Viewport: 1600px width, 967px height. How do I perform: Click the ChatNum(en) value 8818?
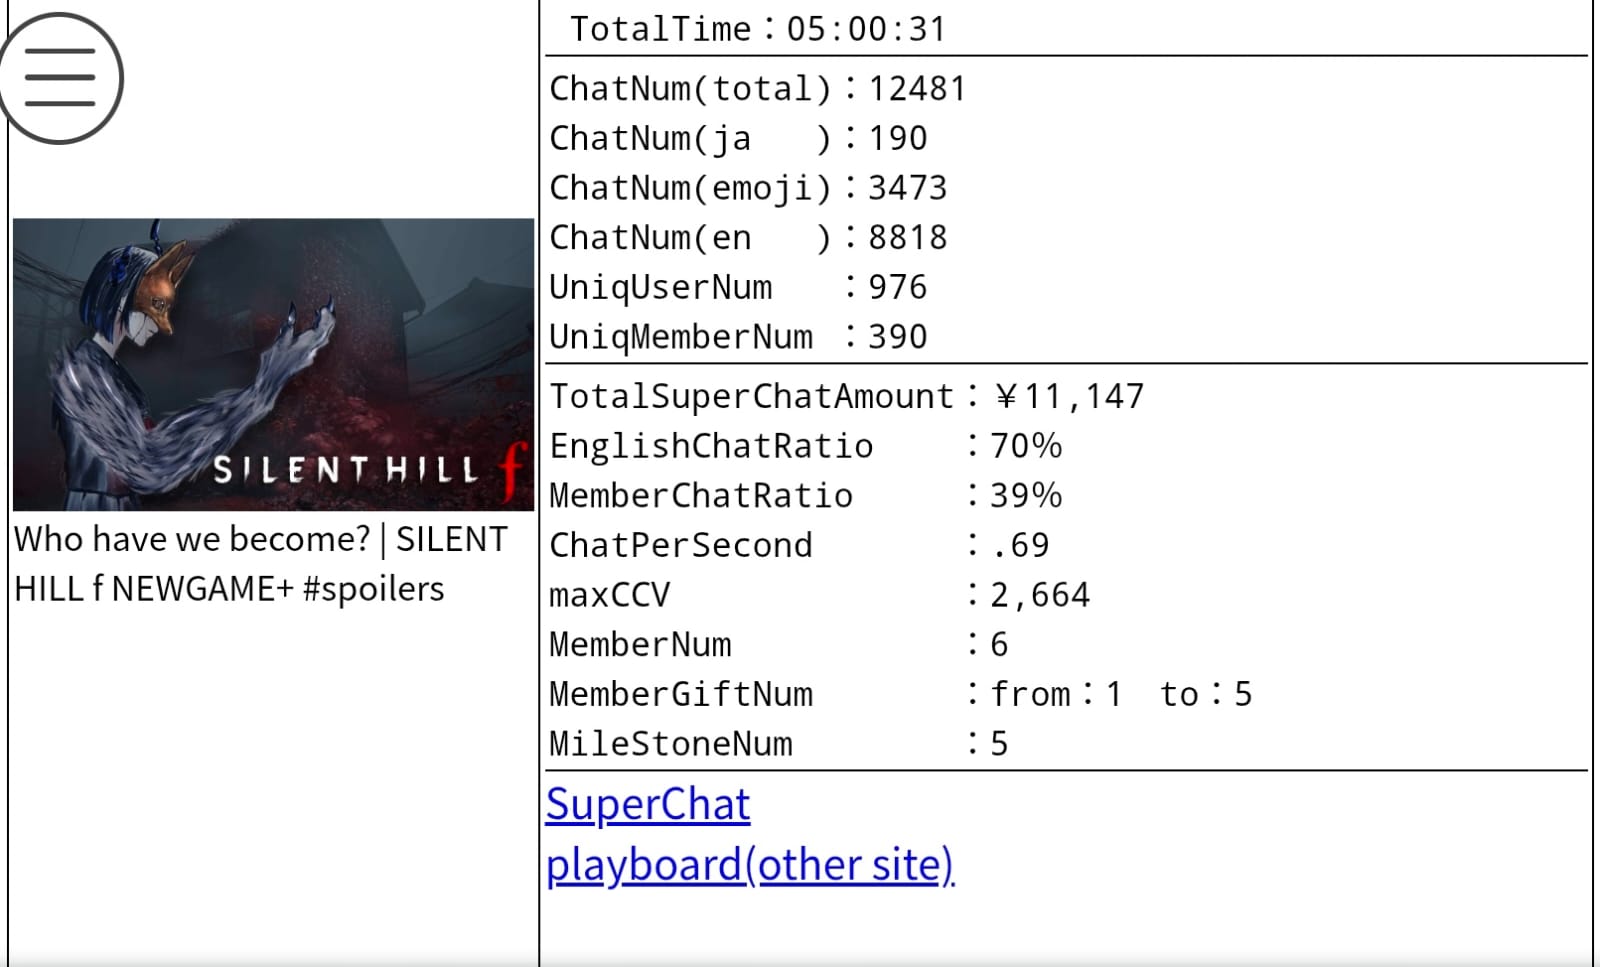click(907, 238)
